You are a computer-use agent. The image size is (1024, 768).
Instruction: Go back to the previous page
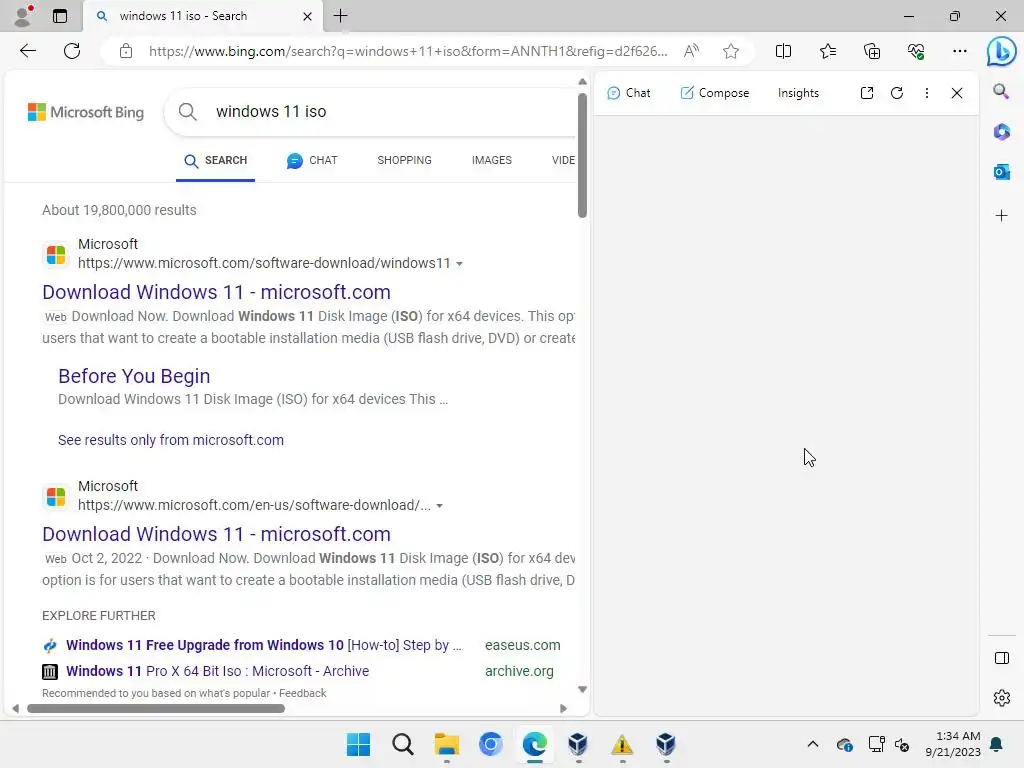click(27, 51)
